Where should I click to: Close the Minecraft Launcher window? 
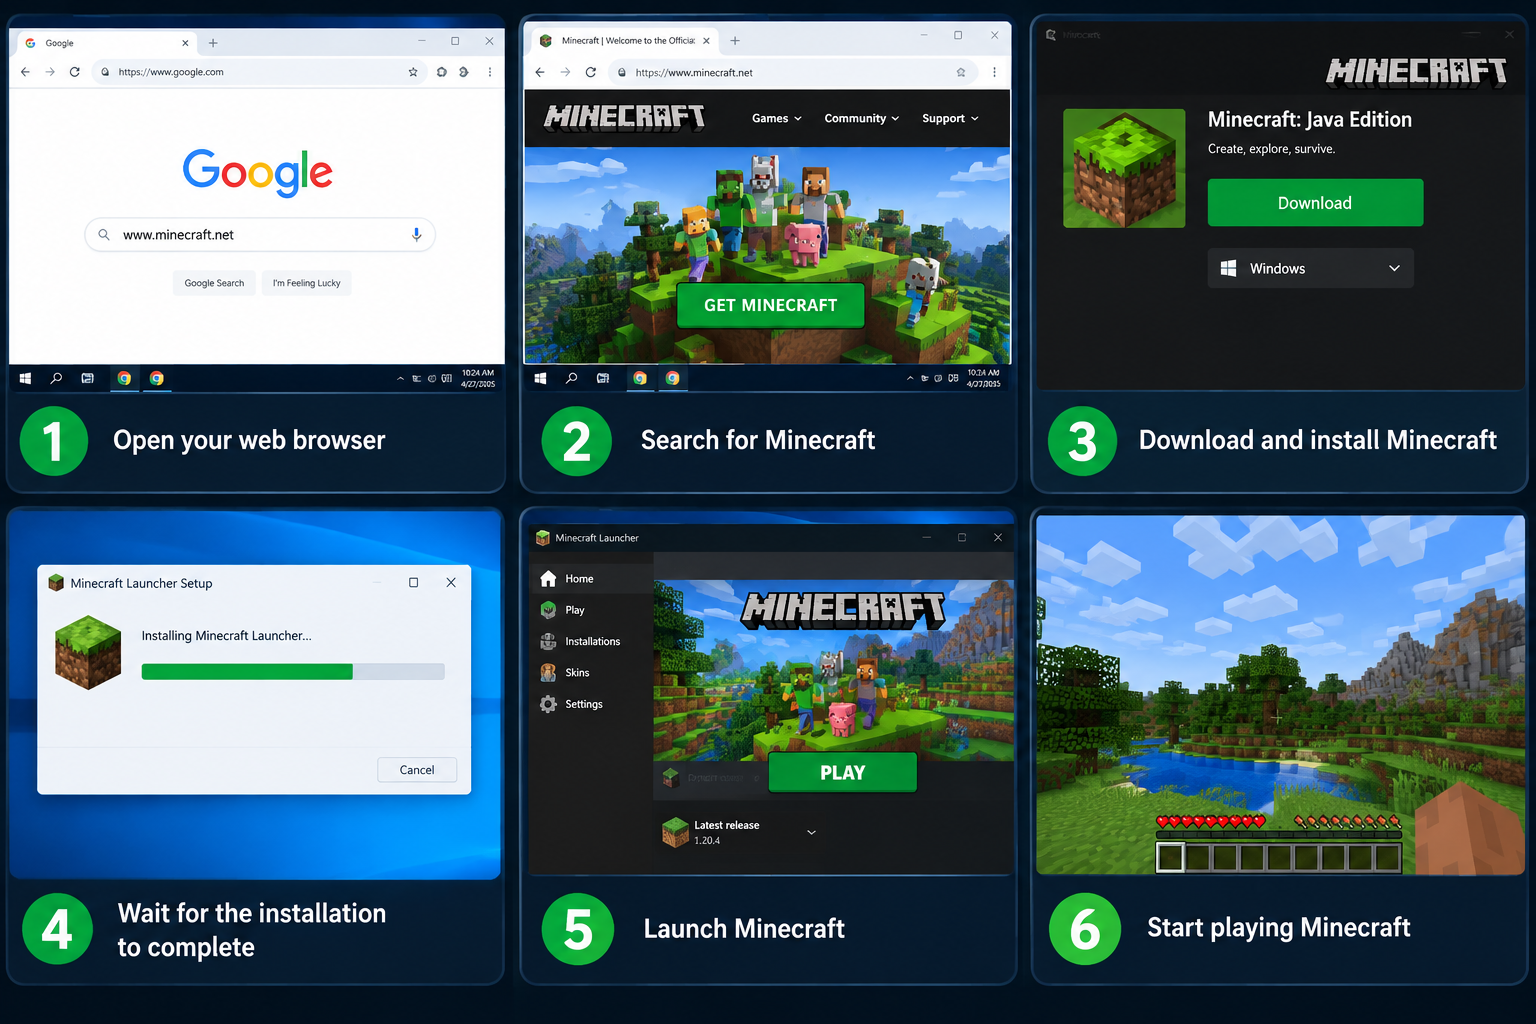[998, 537]
